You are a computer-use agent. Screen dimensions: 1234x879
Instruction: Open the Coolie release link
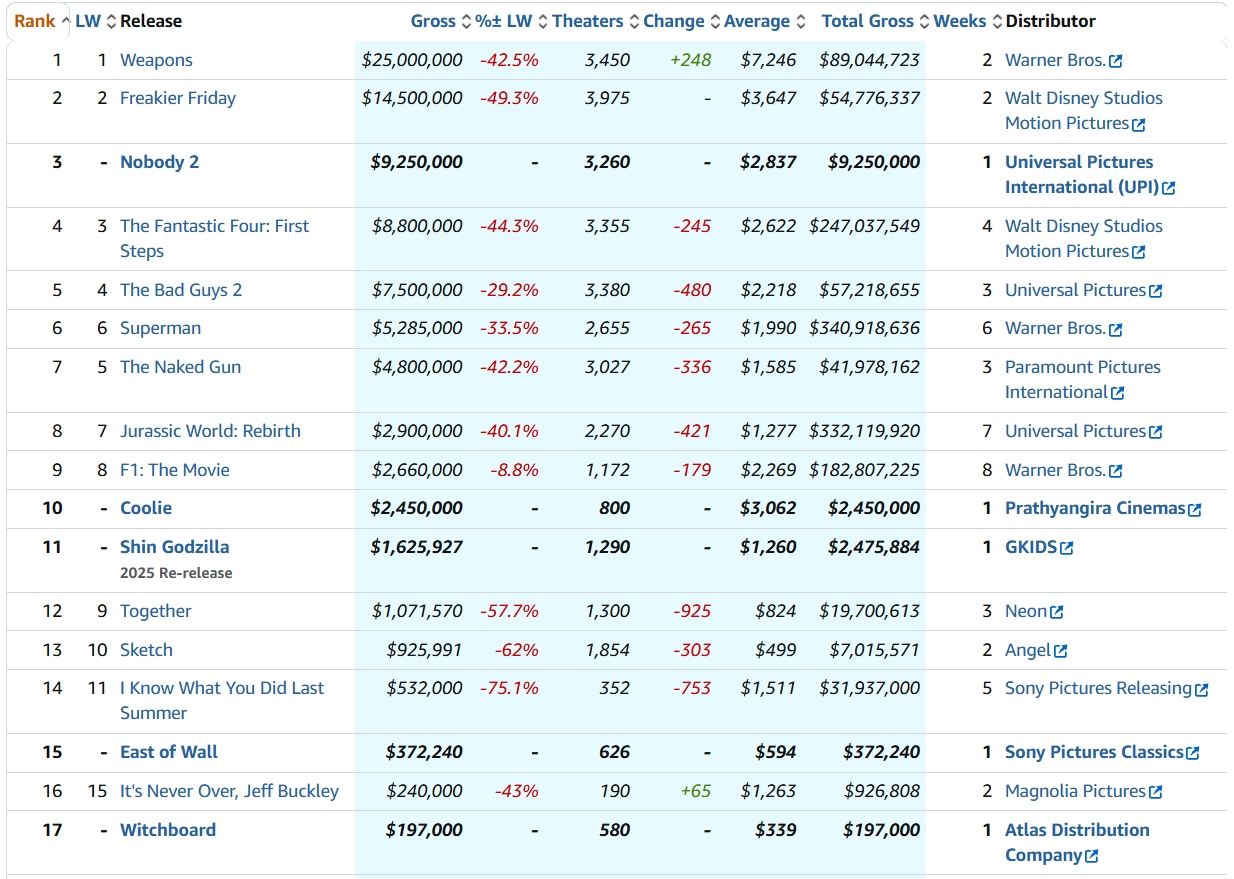click(x=146, y=508)
